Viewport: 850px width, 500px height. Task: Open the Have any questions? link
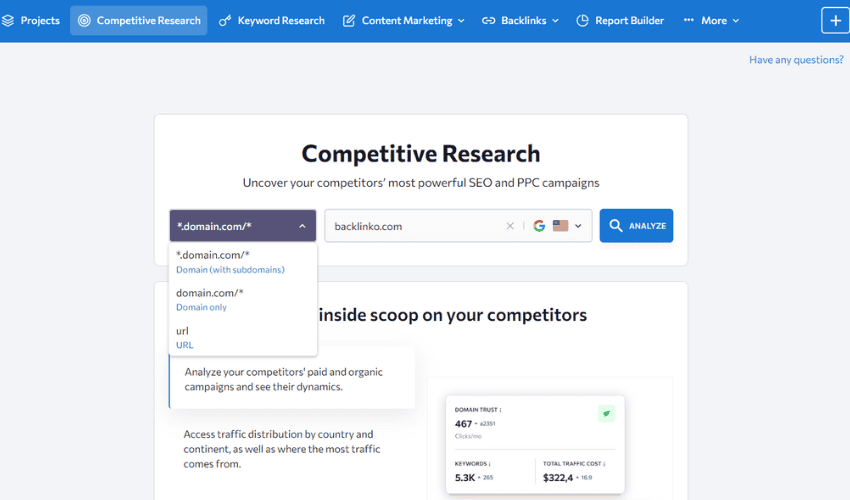pos(796,60)
